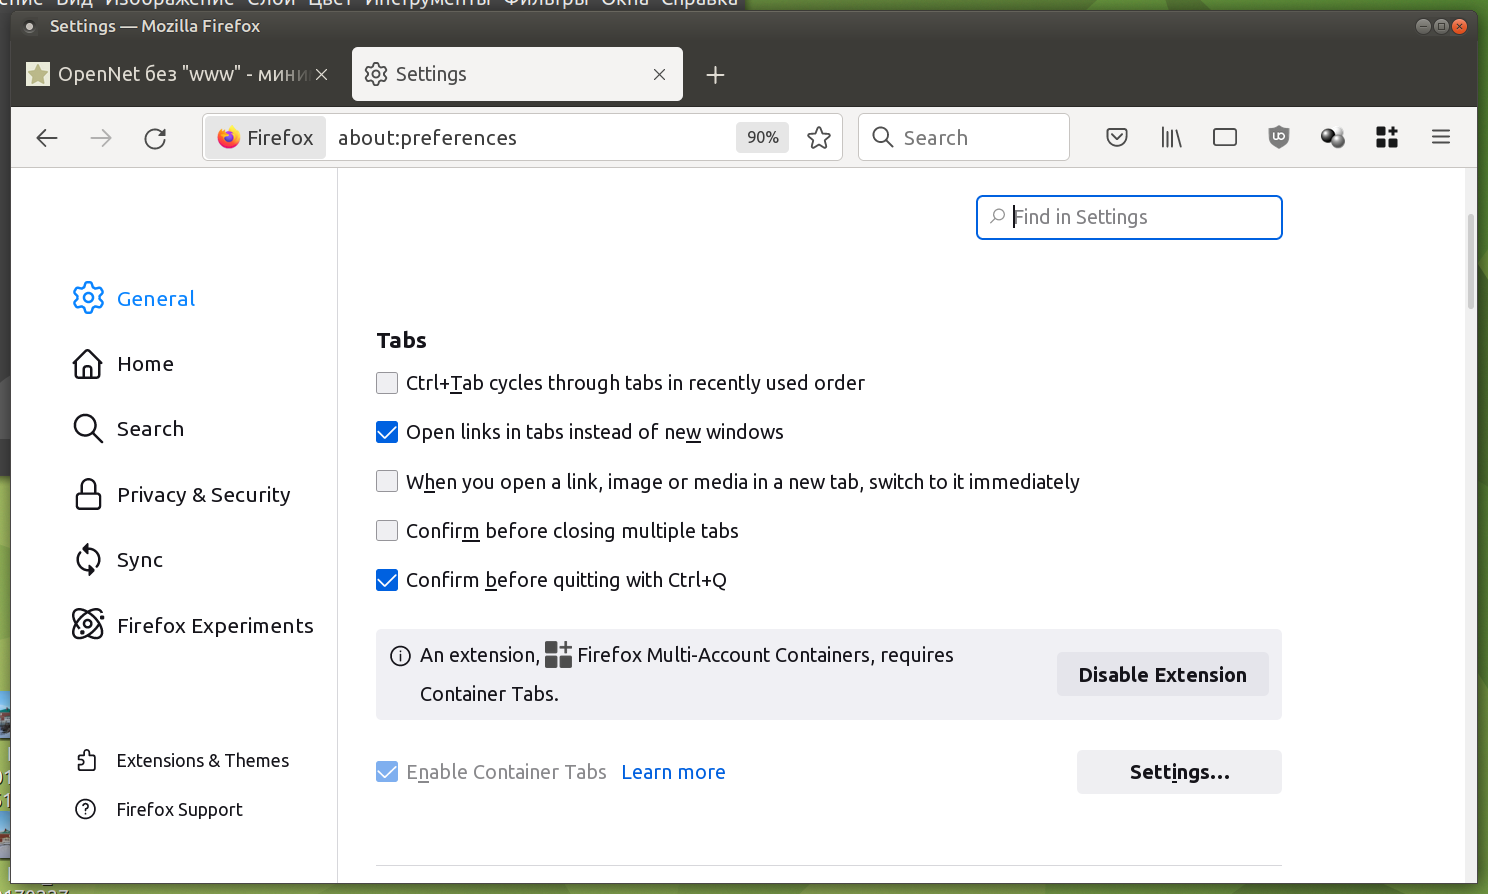Screen dimensions: 1488x894
Task: Open the Library bookmarks icon
Action: click(x=1171, y=138)
